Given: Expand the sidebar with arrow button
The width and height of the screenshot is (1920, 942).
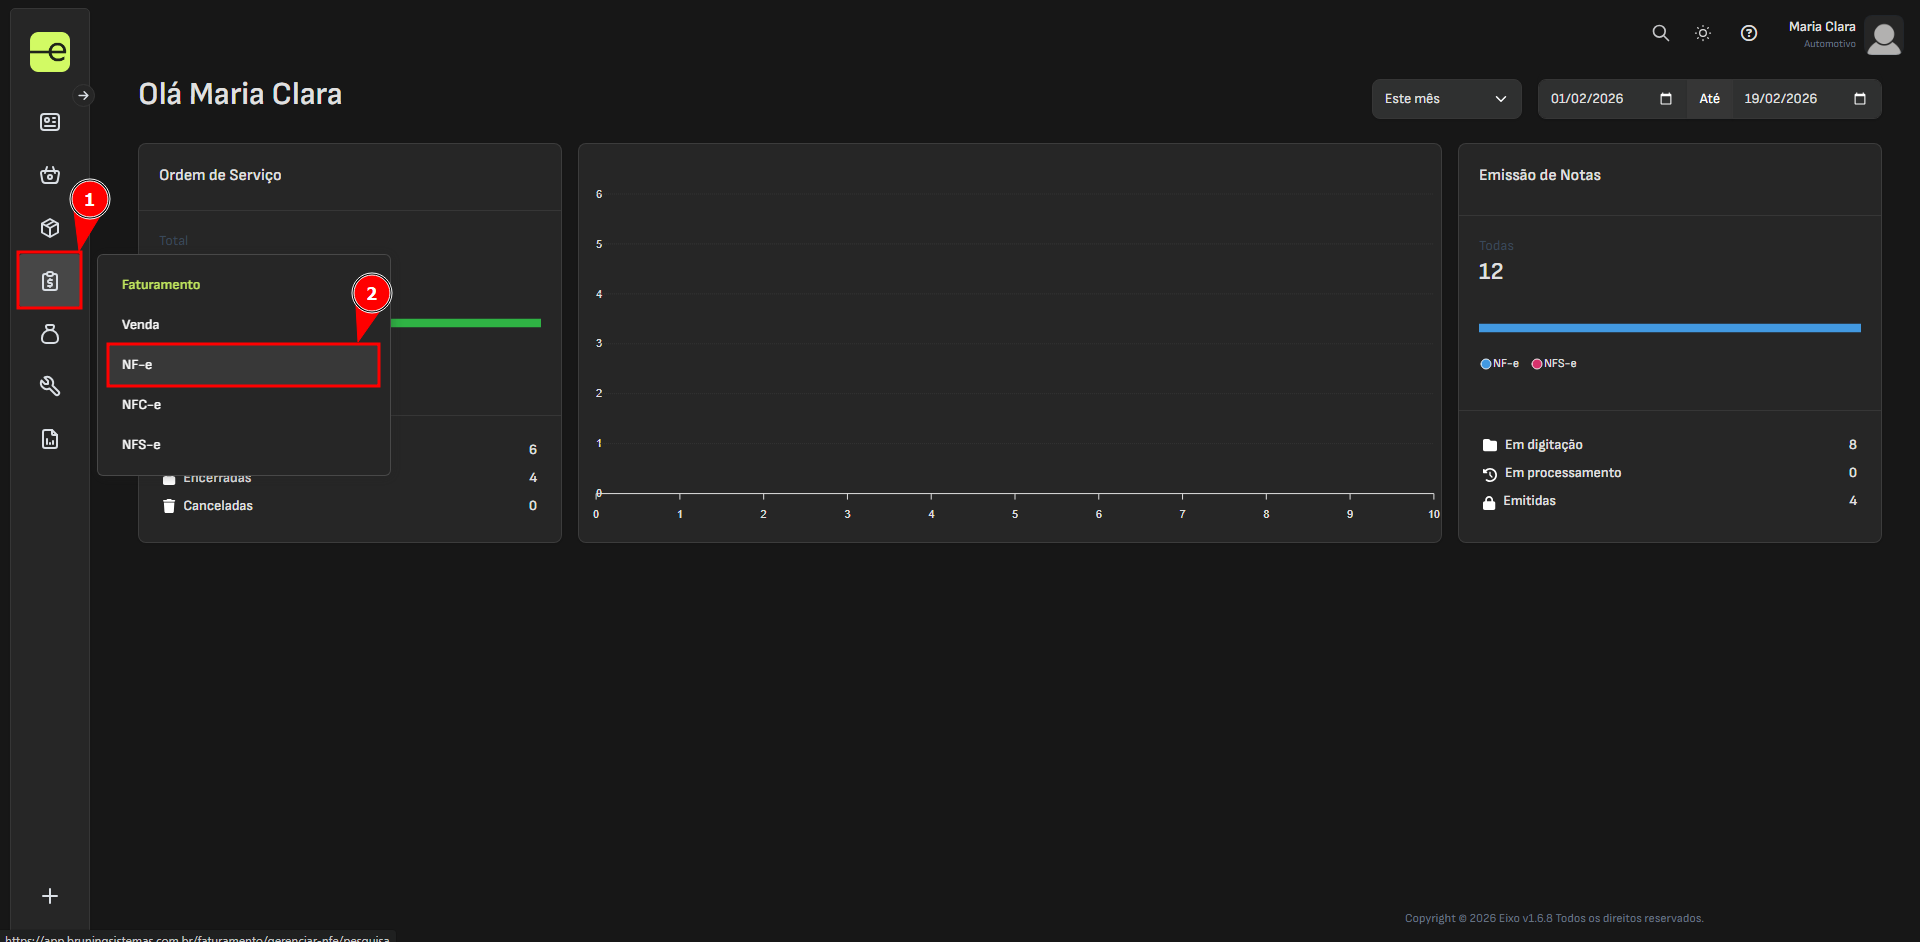Looking at the screenshot, I should (84, 96).
